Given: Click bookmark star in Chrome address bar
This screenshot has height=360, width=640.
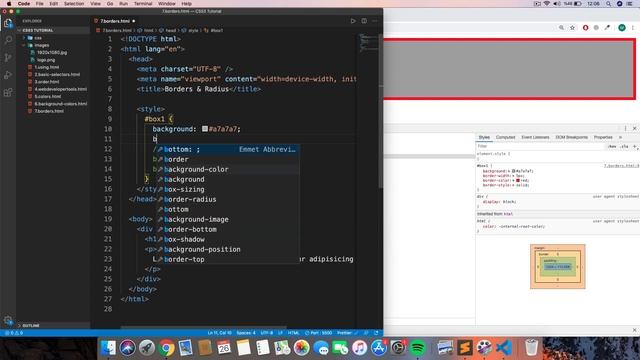Looking at the screenshot, I should click(572, 28).
